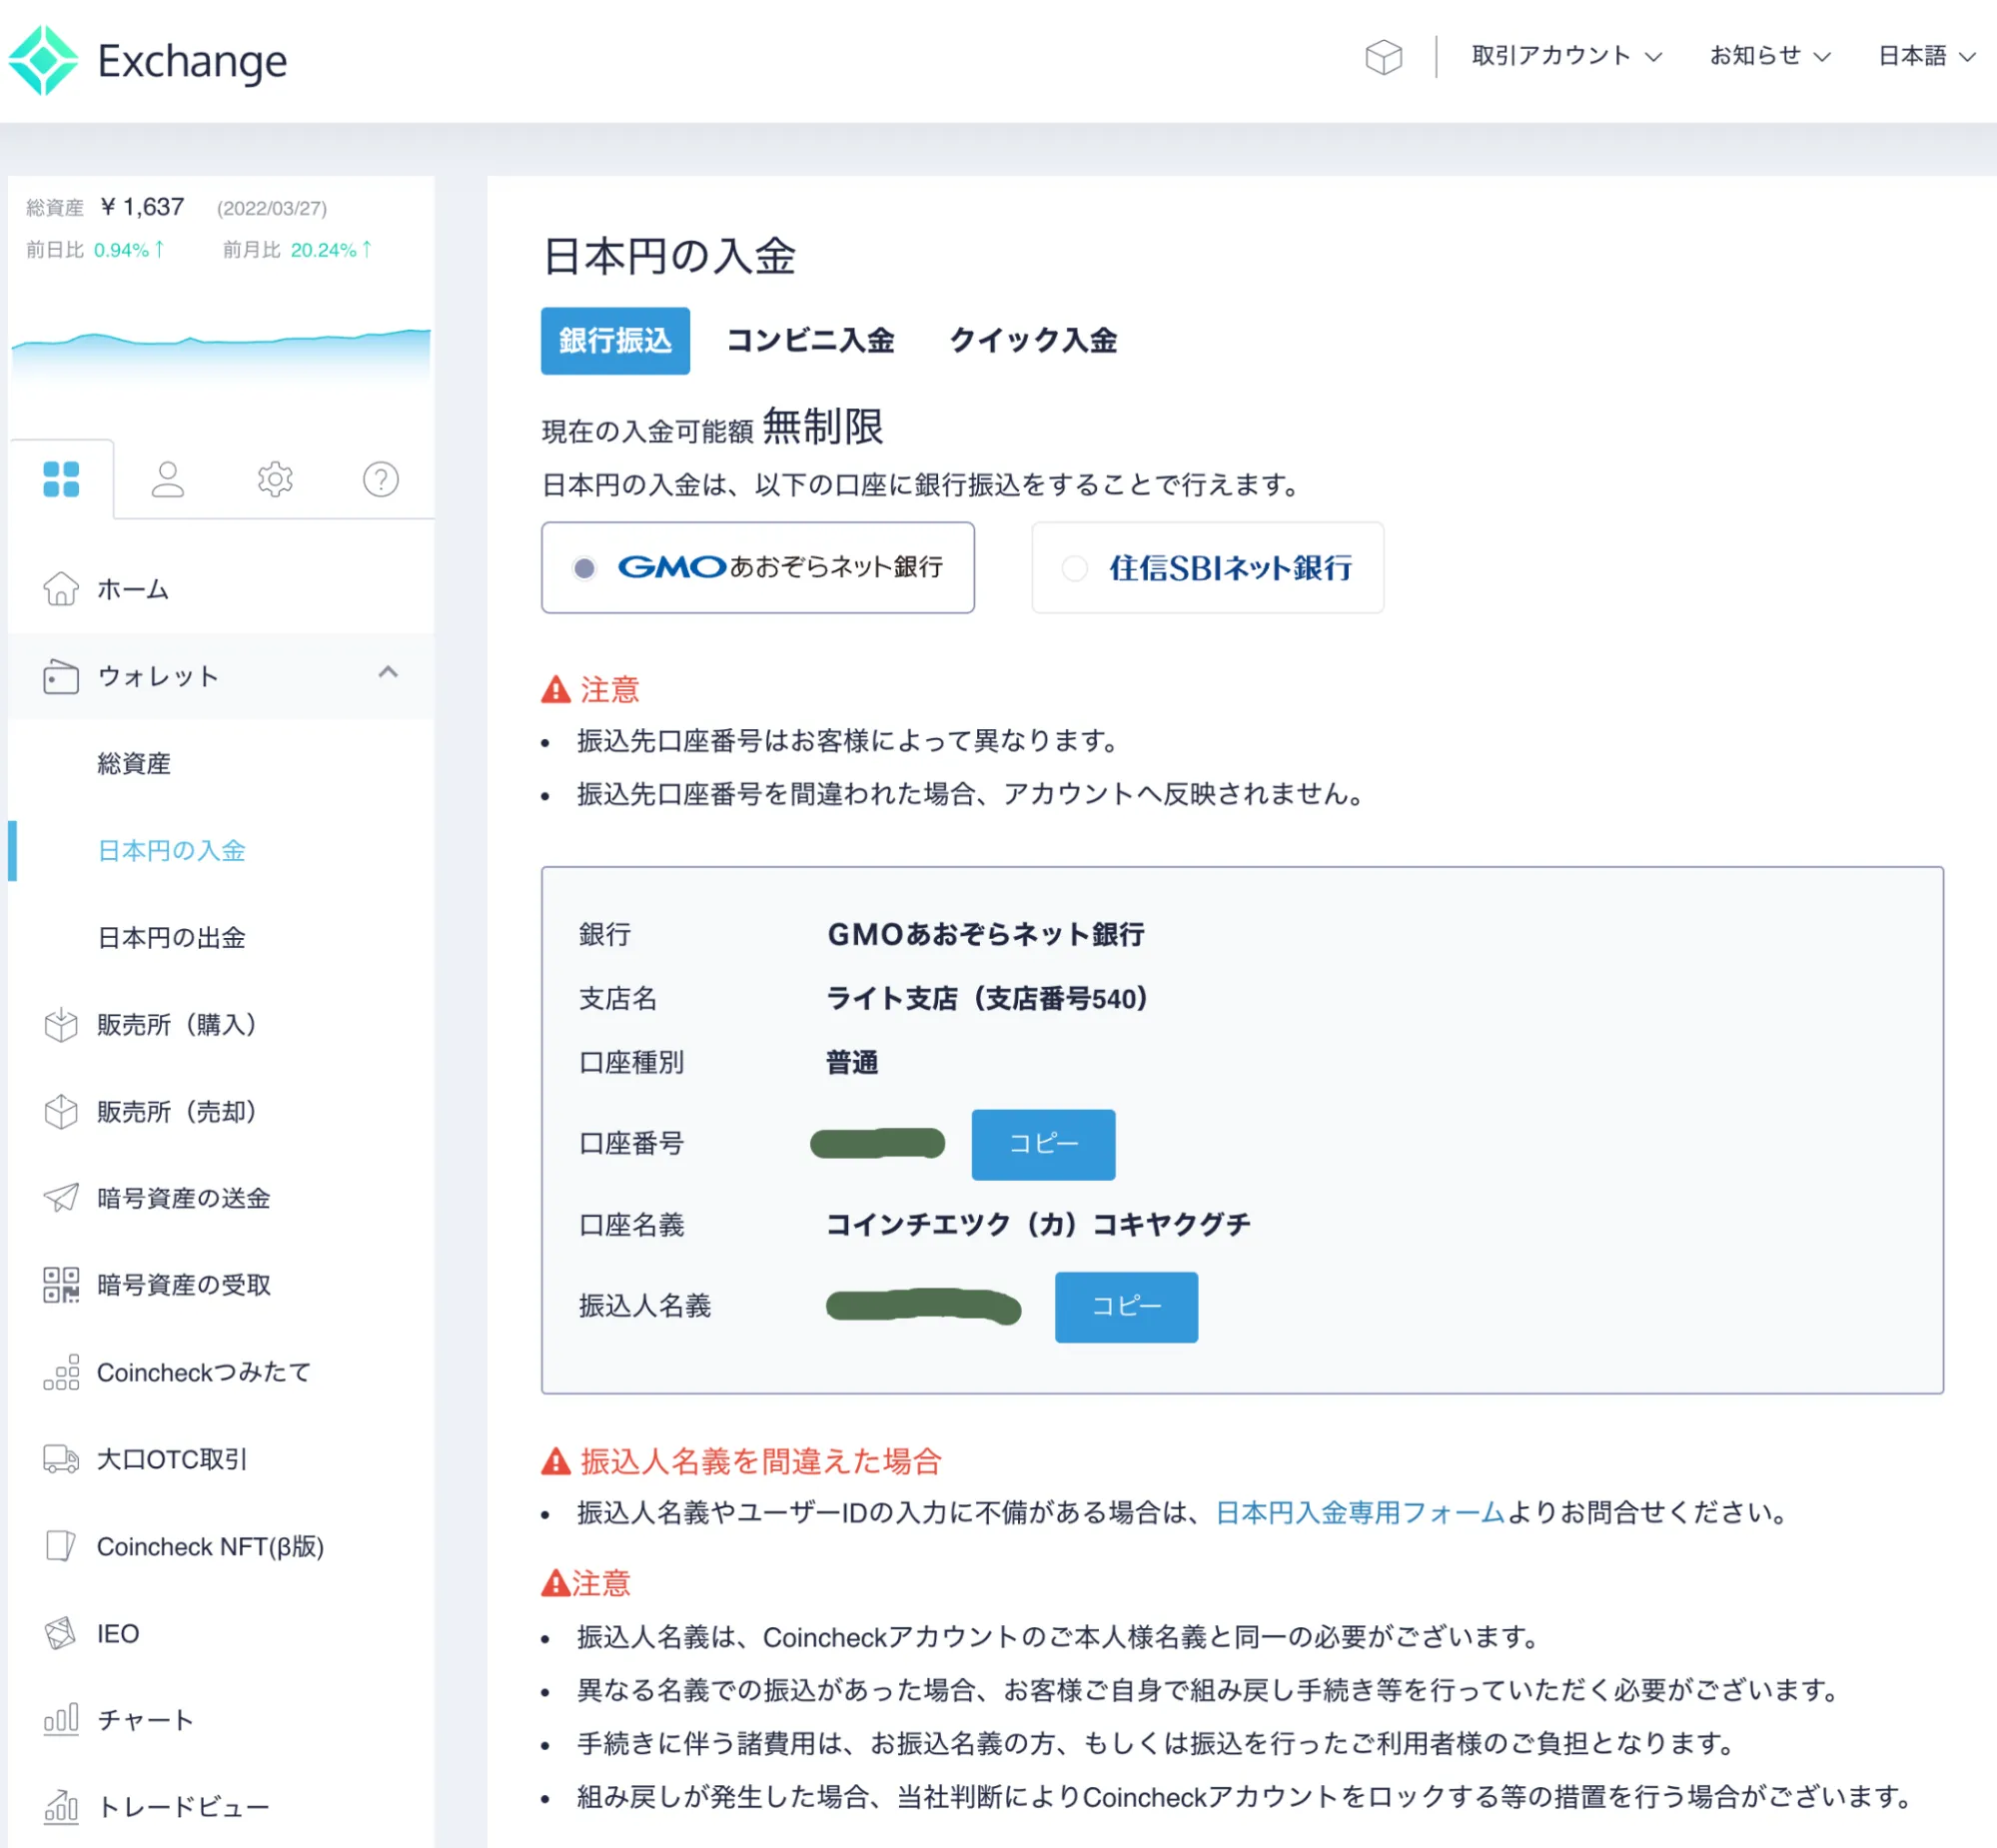Open 暗号資産の受取 QR code icon

pos(60,1285)
